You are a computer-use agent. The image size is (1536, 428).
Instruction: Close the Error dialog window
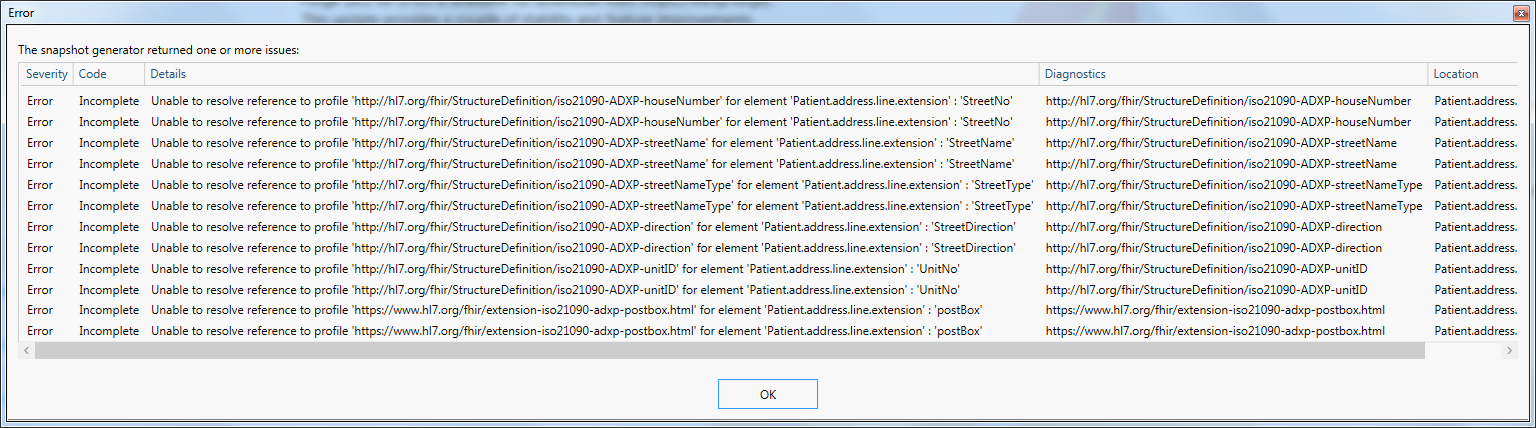pos(1519,12)
